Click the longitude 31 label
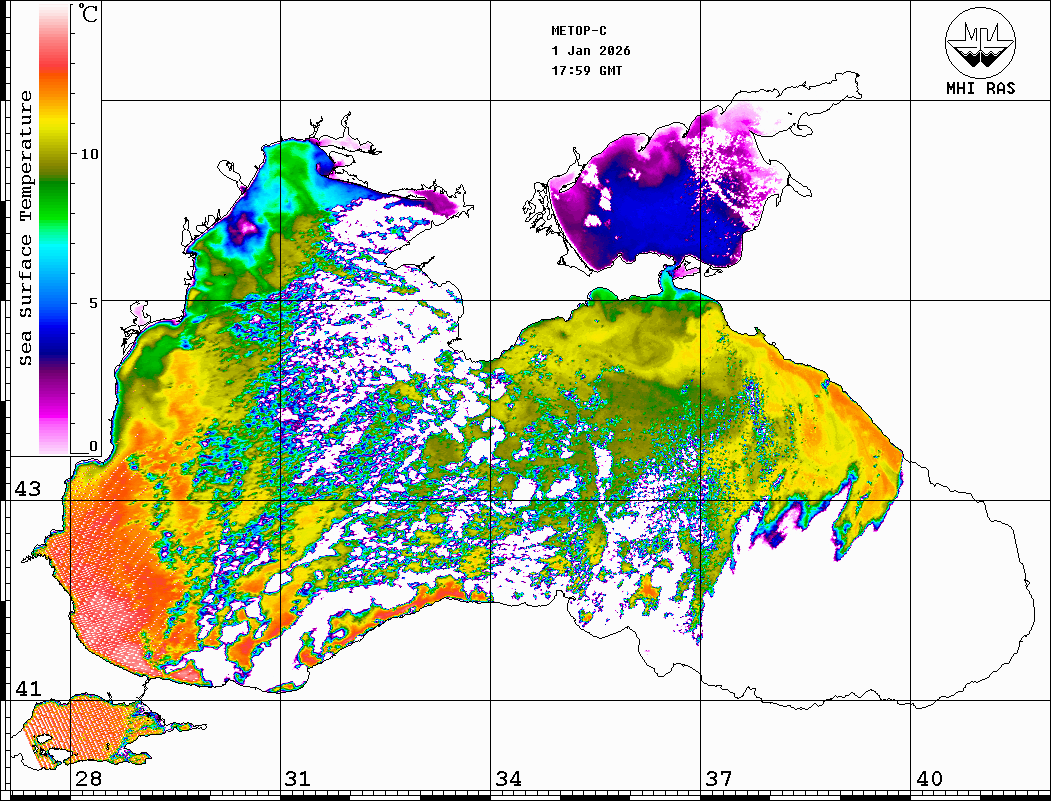Viewport: 1051px width, 801px height. (x=297, y=779)
